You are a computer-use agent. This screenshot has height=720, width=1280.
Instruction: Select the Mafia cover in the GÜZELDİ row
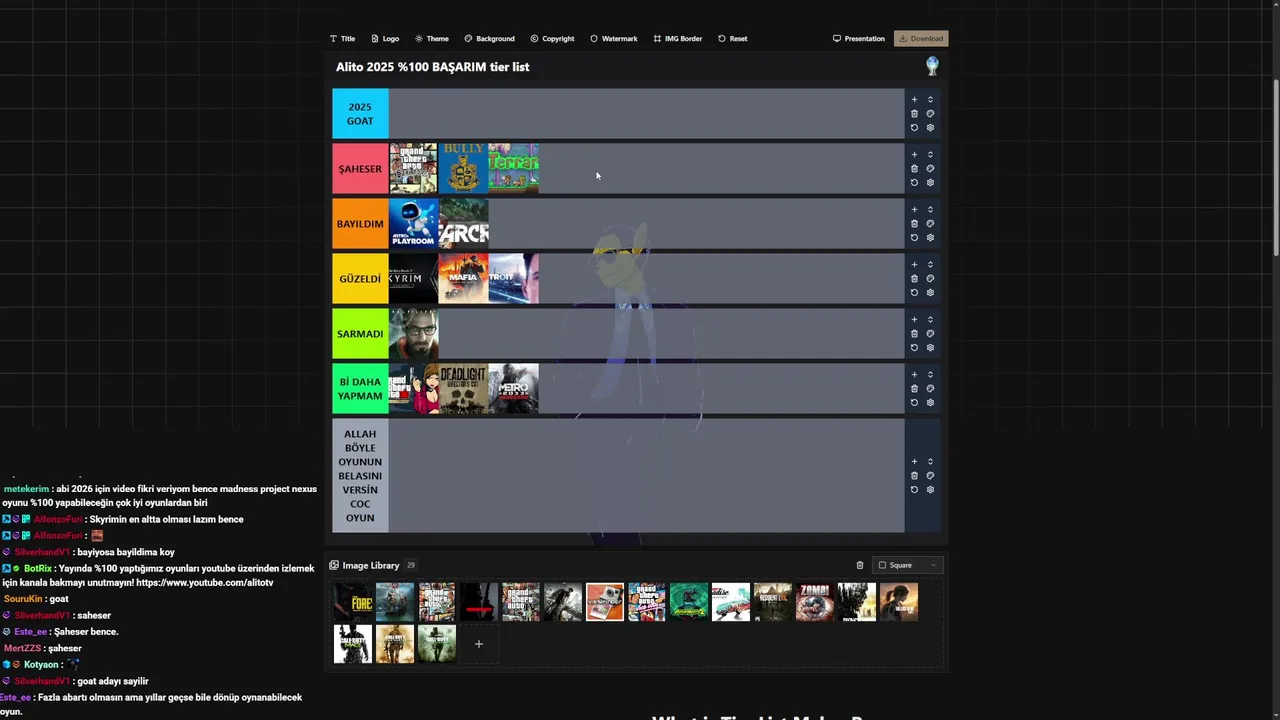click(464, 278)
